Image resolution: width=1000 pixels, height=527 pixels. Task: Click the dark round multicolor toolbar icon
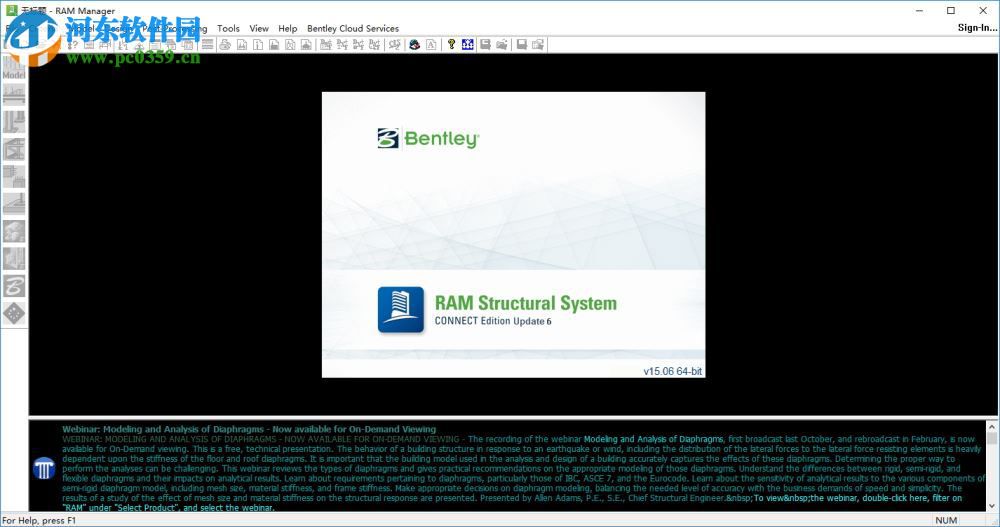(415, 45)
